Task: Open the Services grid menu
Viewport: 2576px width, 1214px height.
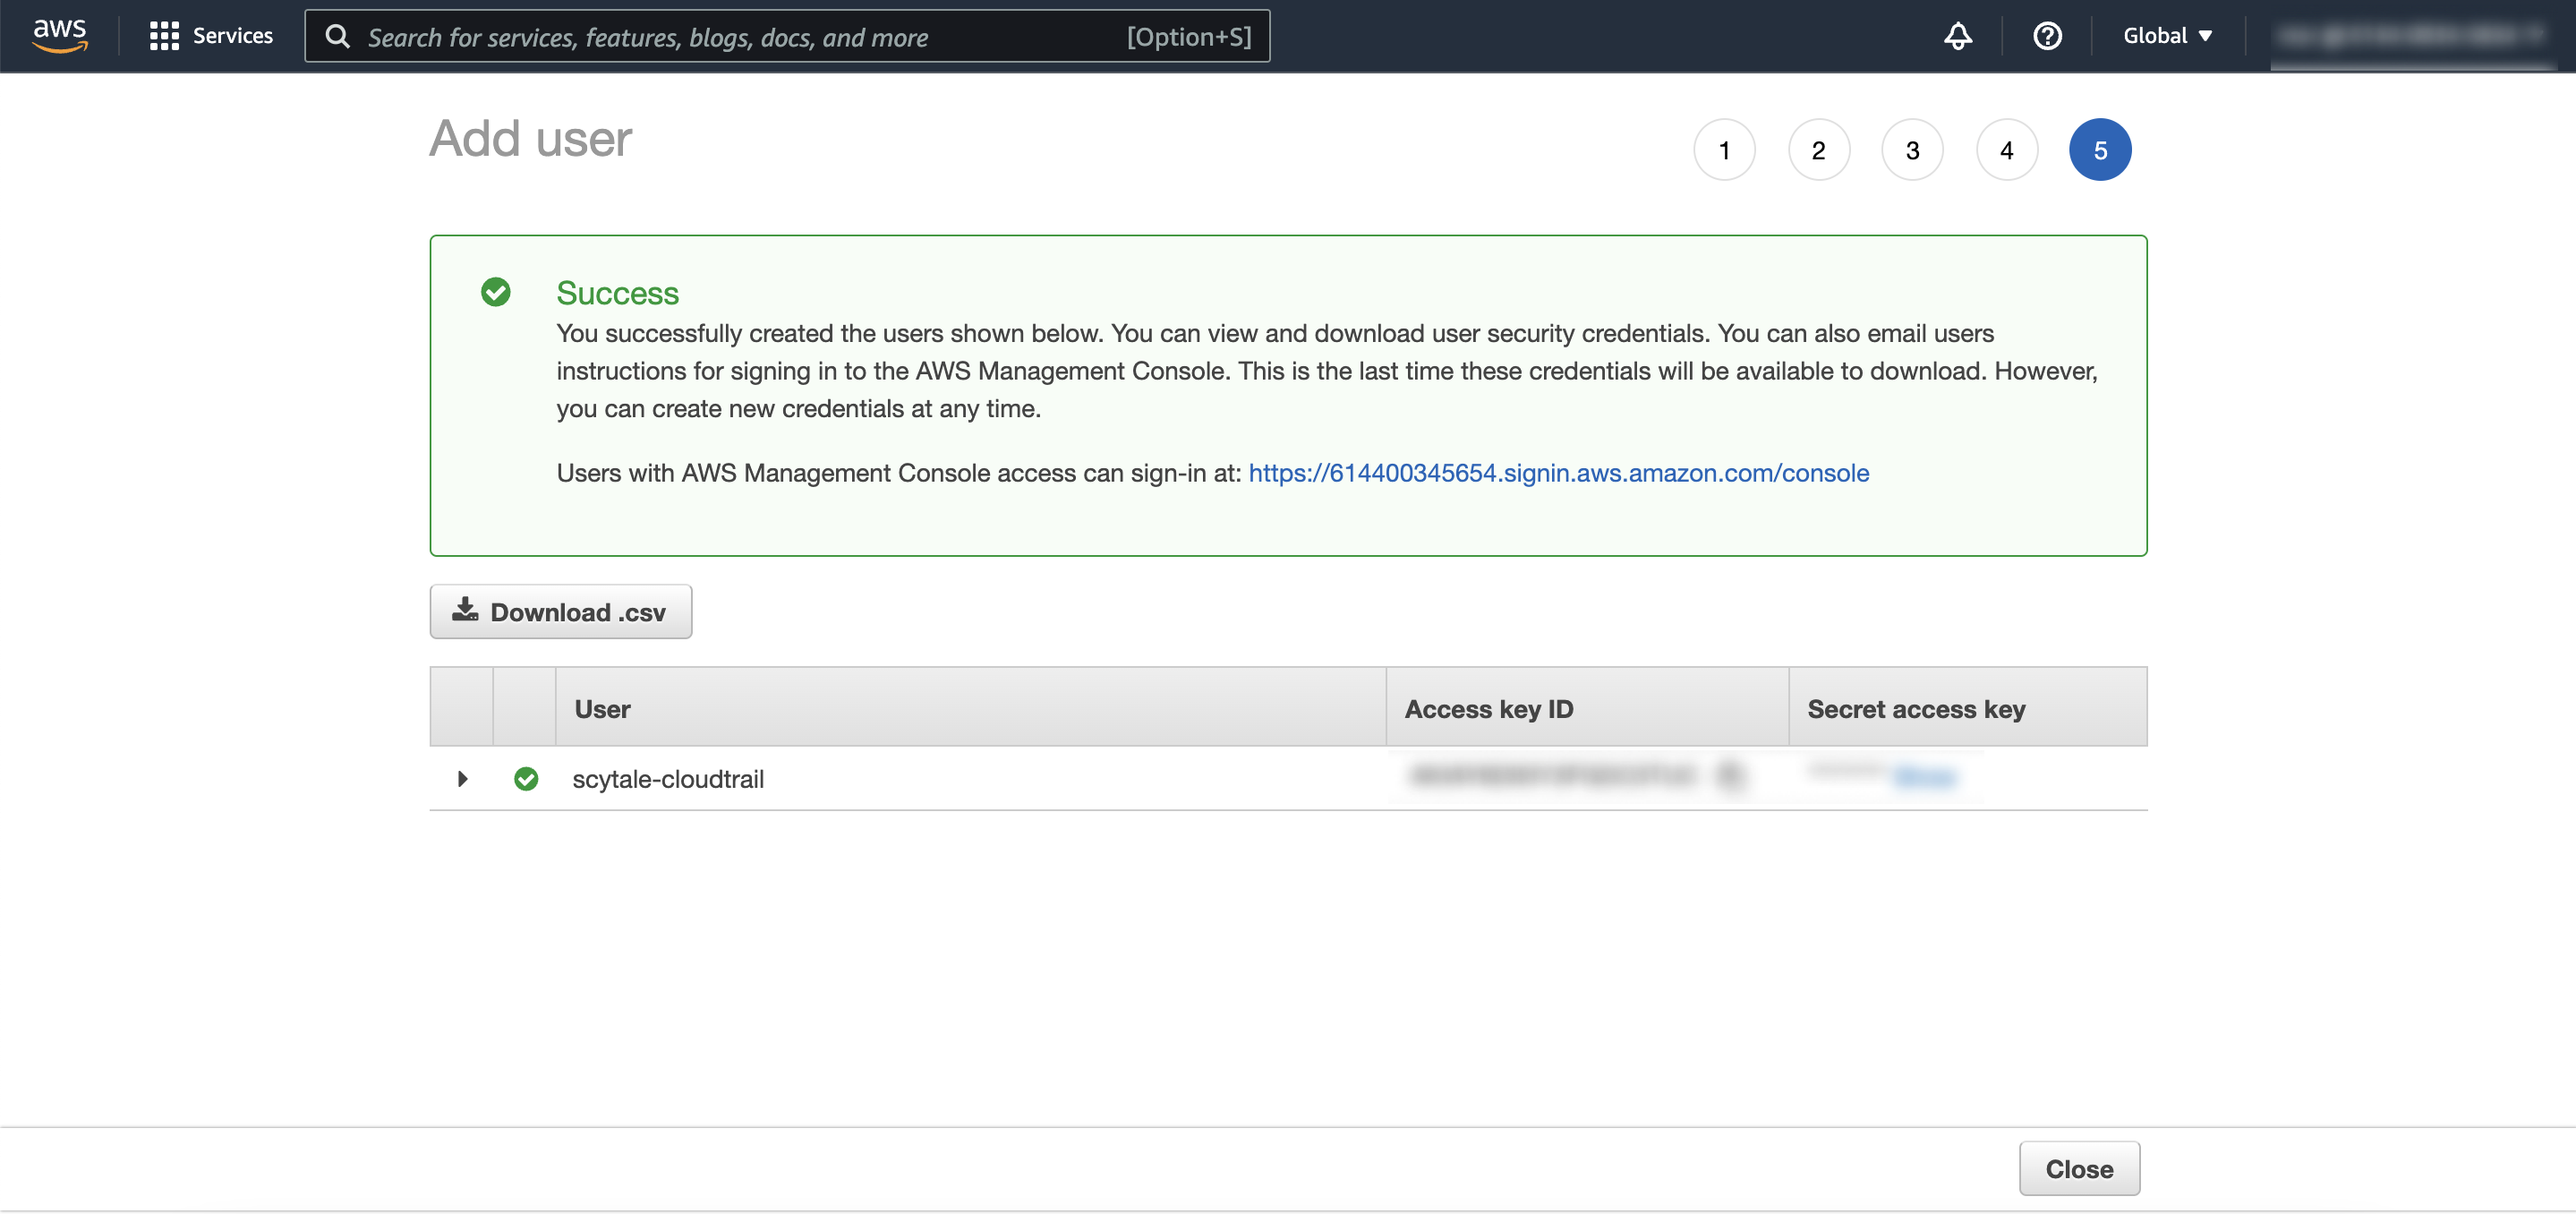Action: 164,36
